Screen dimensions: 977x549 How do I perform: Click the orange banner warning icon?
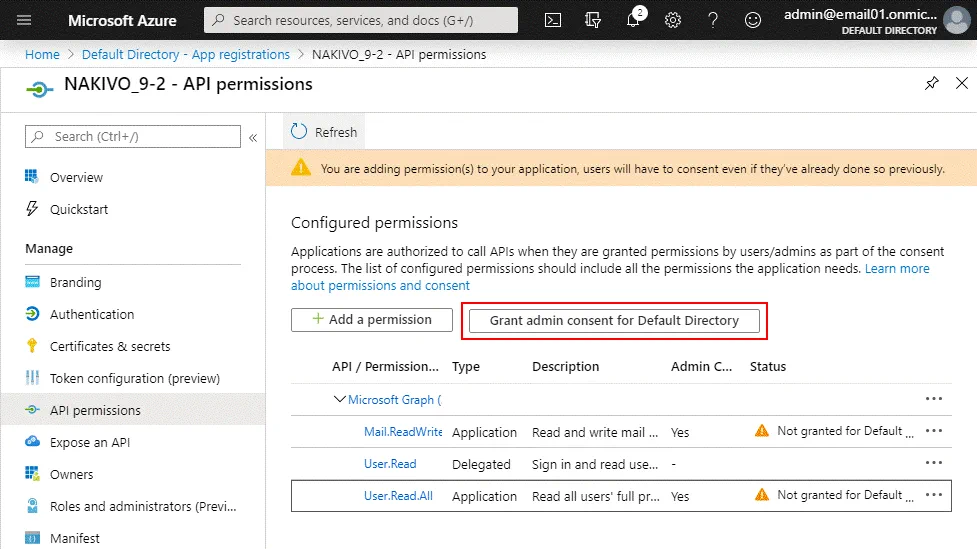coord(301,168)
